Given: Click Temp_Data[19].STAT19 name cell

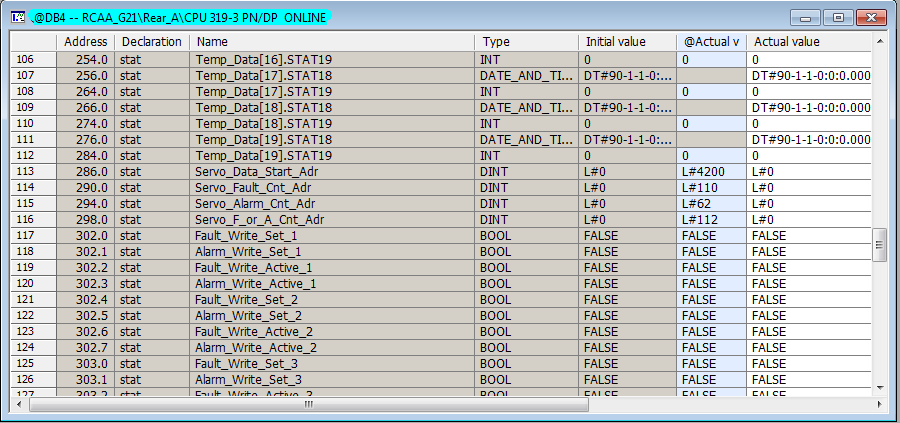Looking at the screenshot, I should coord(332,156).
